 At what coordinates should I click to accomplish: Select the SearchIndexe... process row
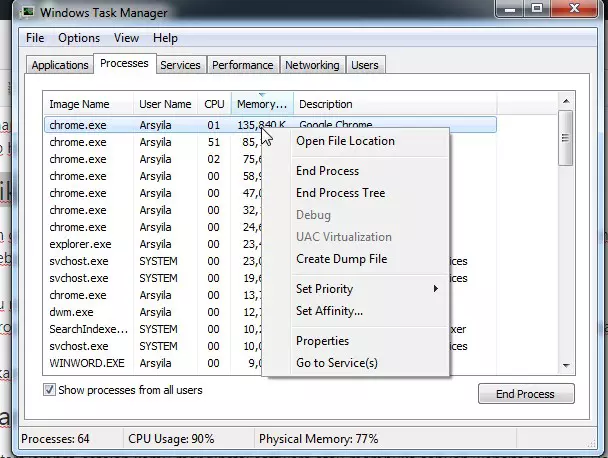click(153, 329)
